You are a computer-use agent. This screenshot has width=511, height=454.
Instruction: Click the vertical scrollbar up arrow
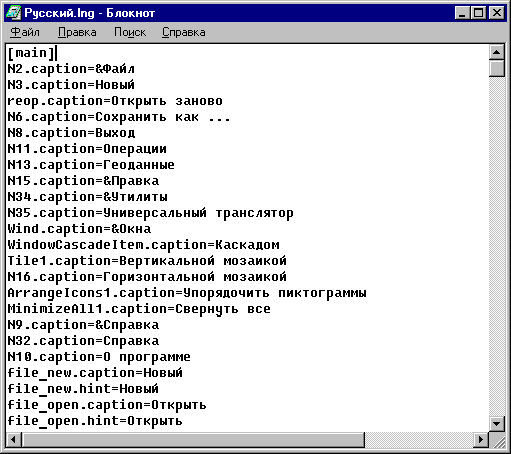497,52
